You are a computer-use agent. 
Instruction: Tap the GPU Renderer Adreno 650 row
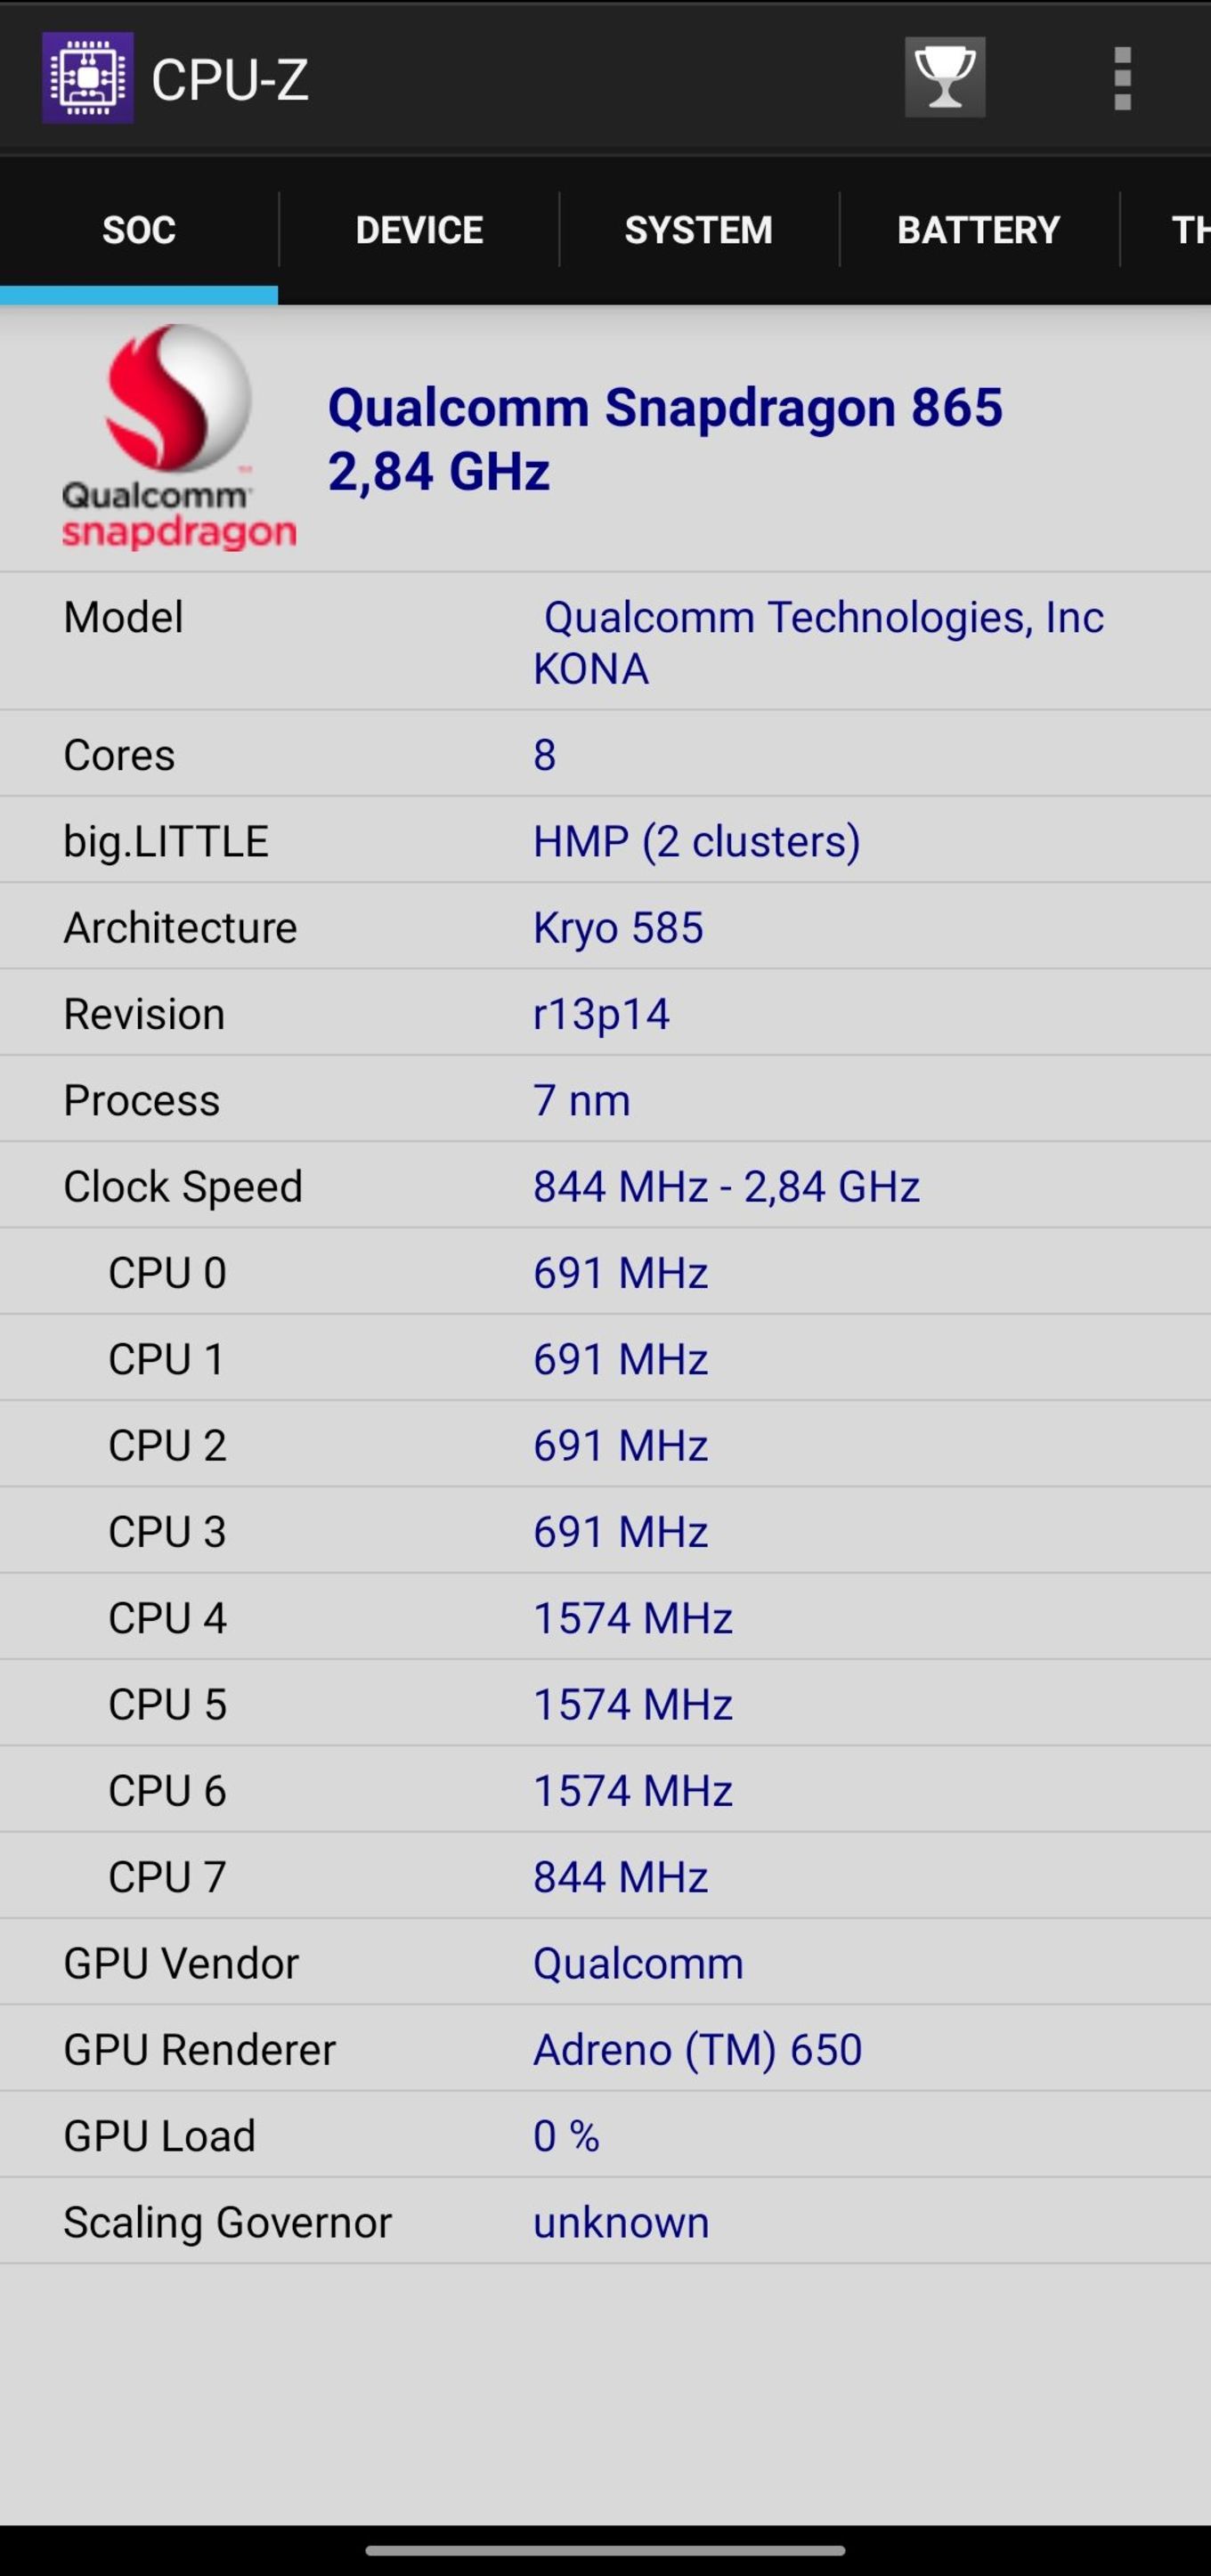pyautogui.click(x=605, y=2049)
